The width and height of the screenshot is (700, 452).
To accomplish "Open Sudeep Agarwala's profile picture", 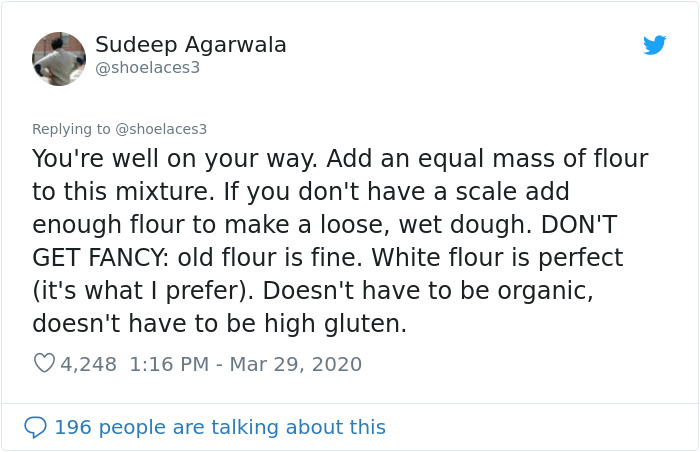I will point(59,59).
